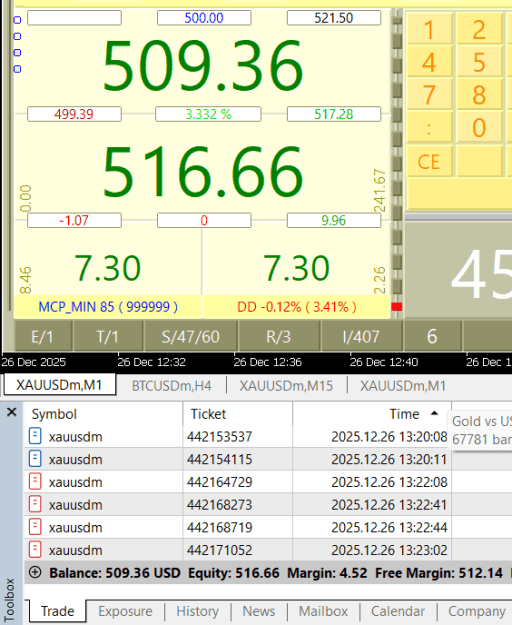This screenshot has height=625, width=512.
Task: Click the 500.00 value field
Action: (204, 18)
